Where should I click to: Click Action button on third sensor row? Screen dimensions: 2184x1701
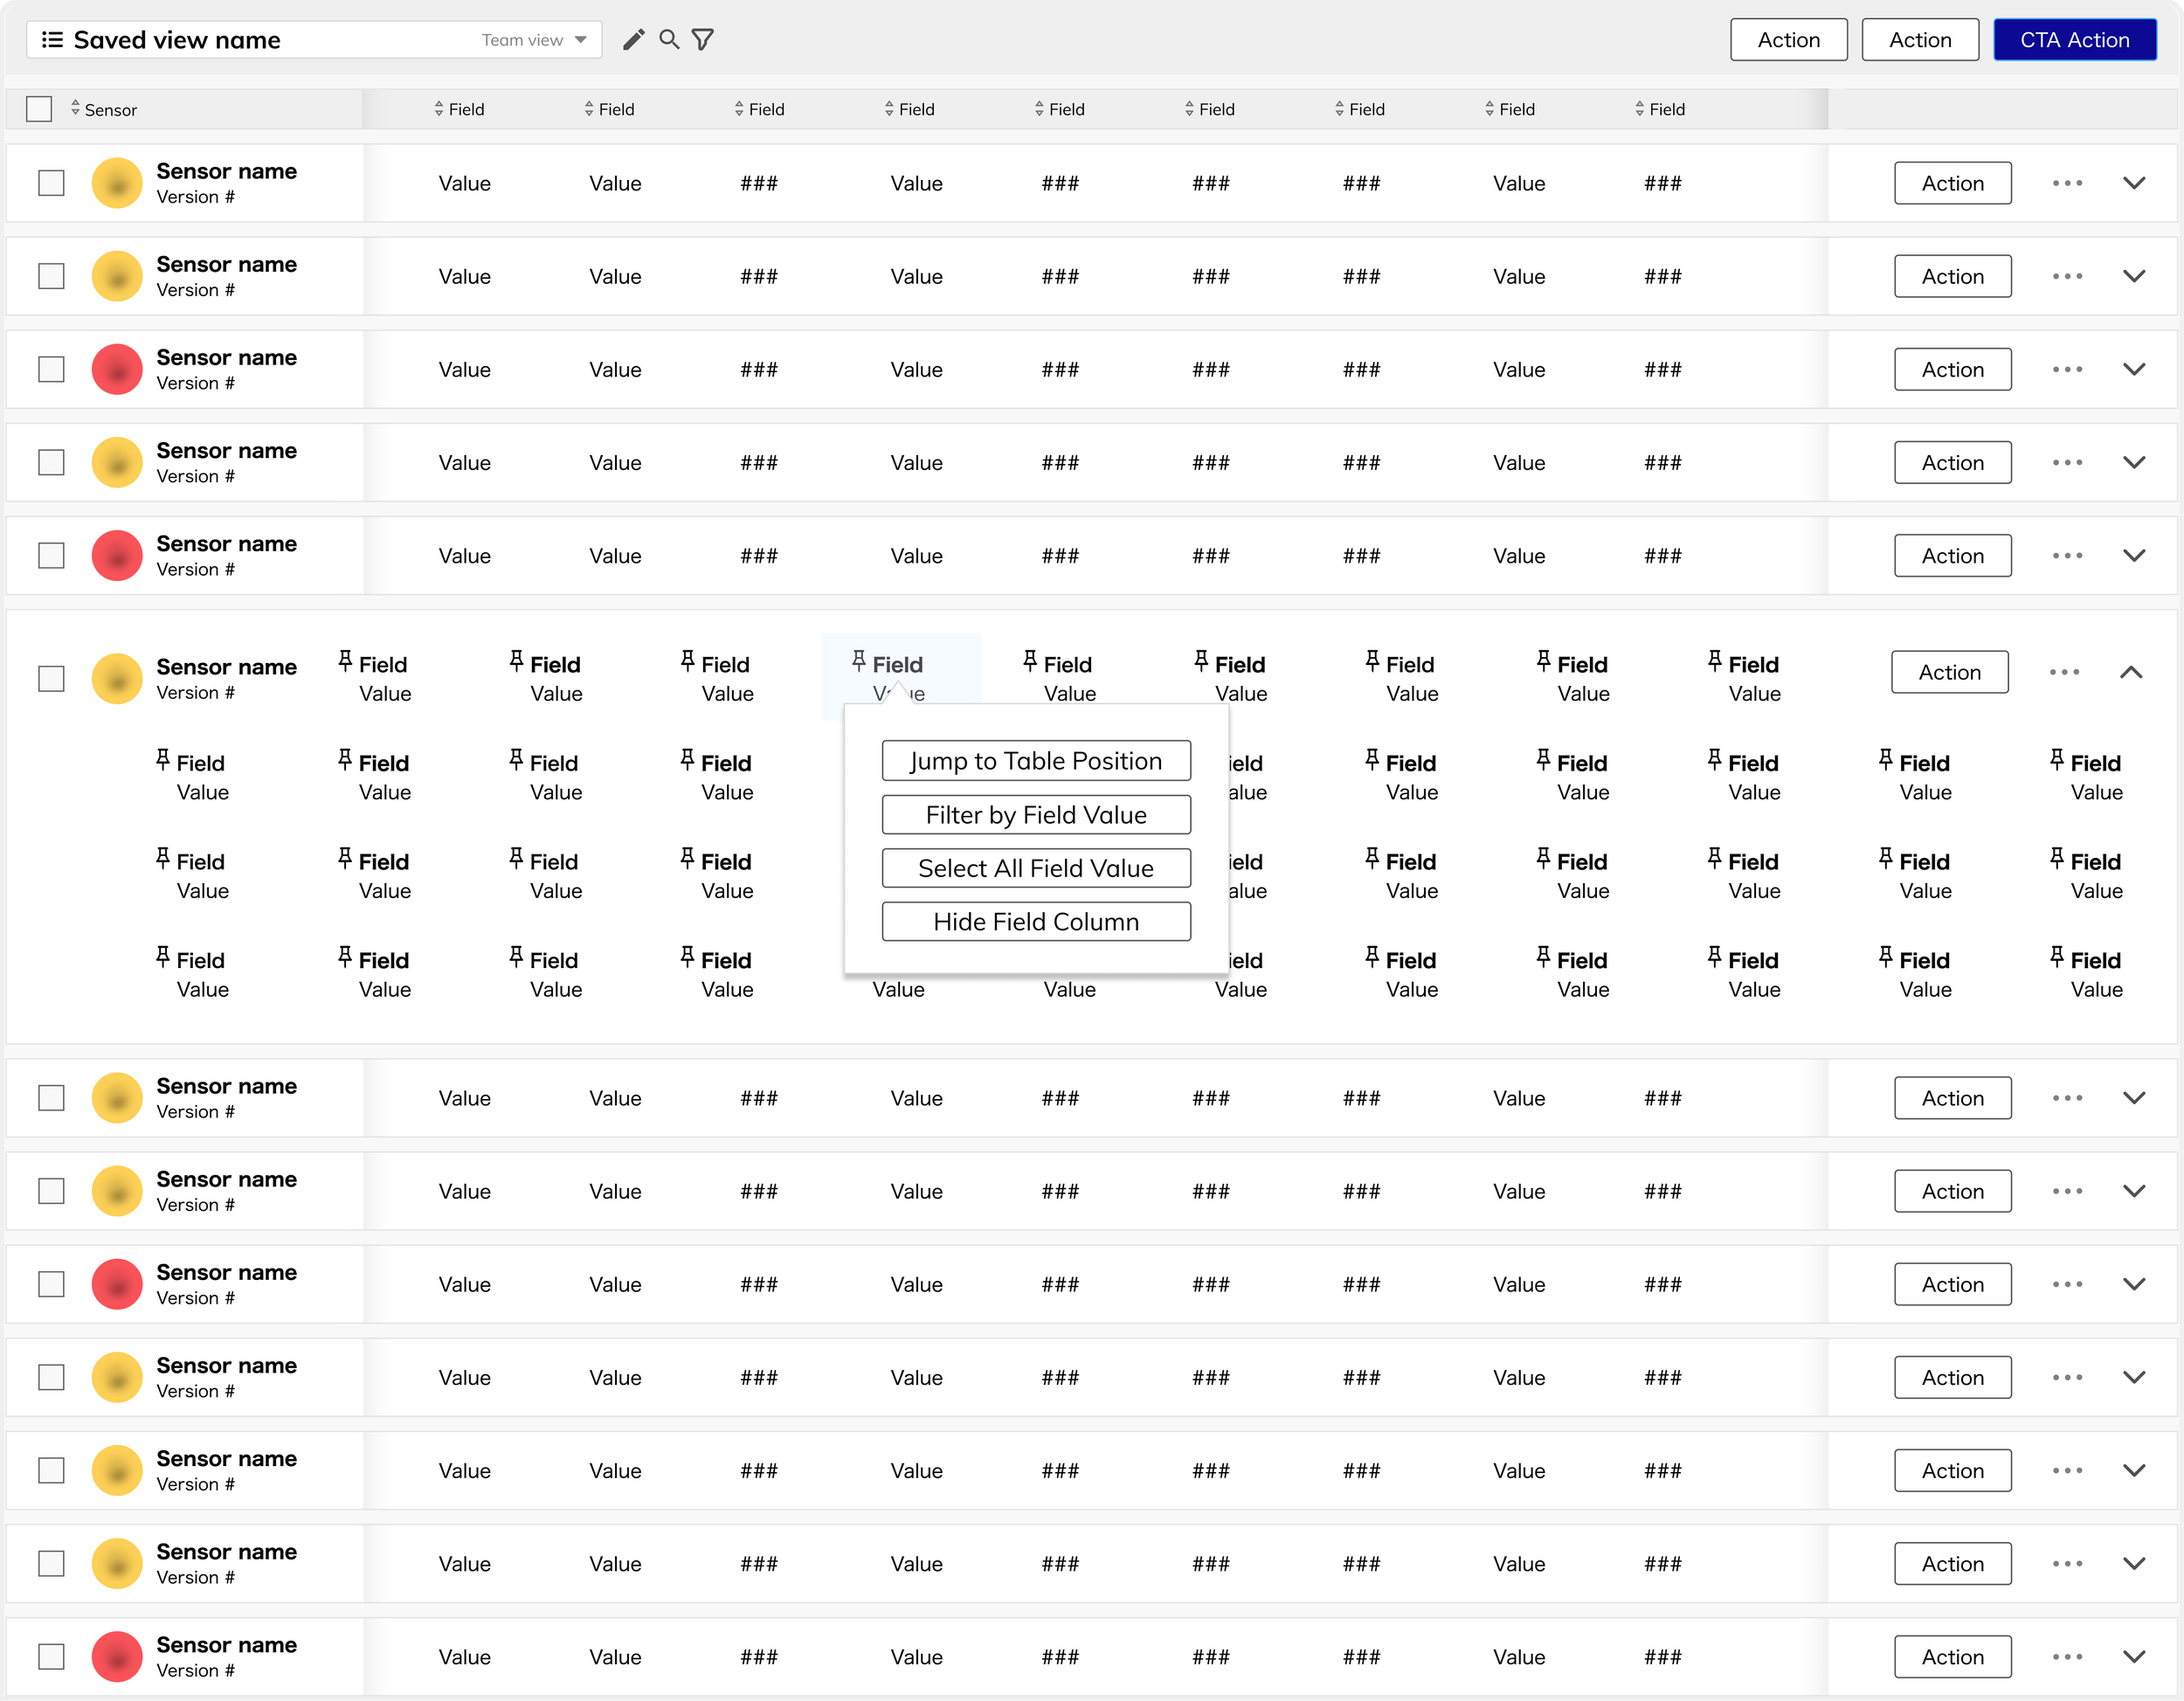click(1952, 370)
